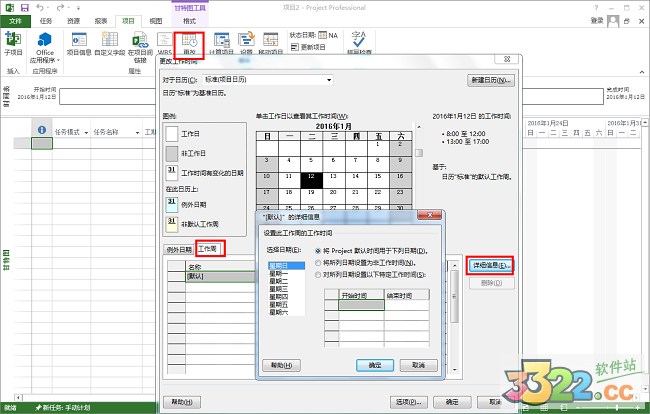
Task: Click the 更新项目 update project icon
Action: click(x=295, y=47)
